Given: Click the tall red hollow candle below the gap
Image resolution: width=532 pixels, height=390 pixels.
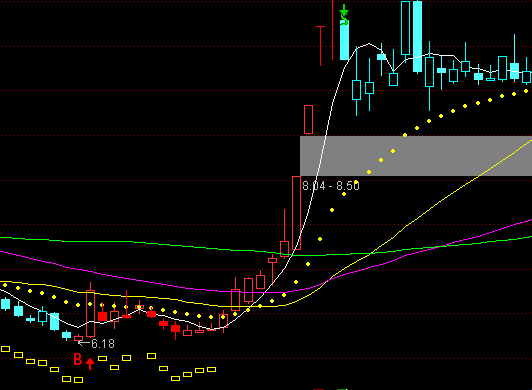Looking at the screenshot, I should (296, 213).
